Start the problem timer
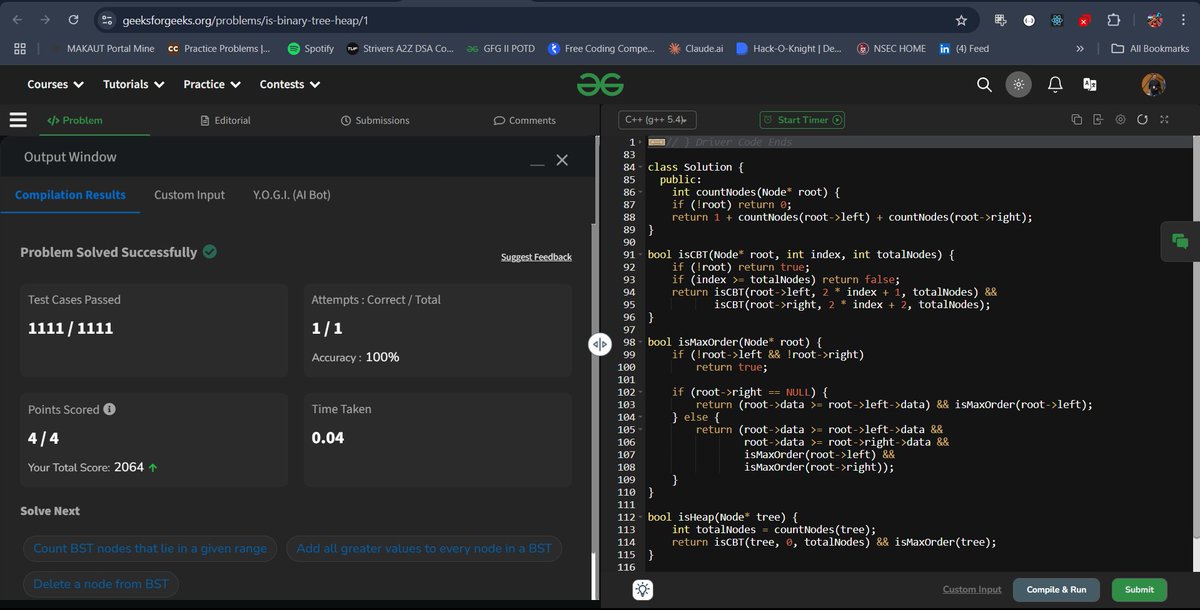 coord(801,118)
